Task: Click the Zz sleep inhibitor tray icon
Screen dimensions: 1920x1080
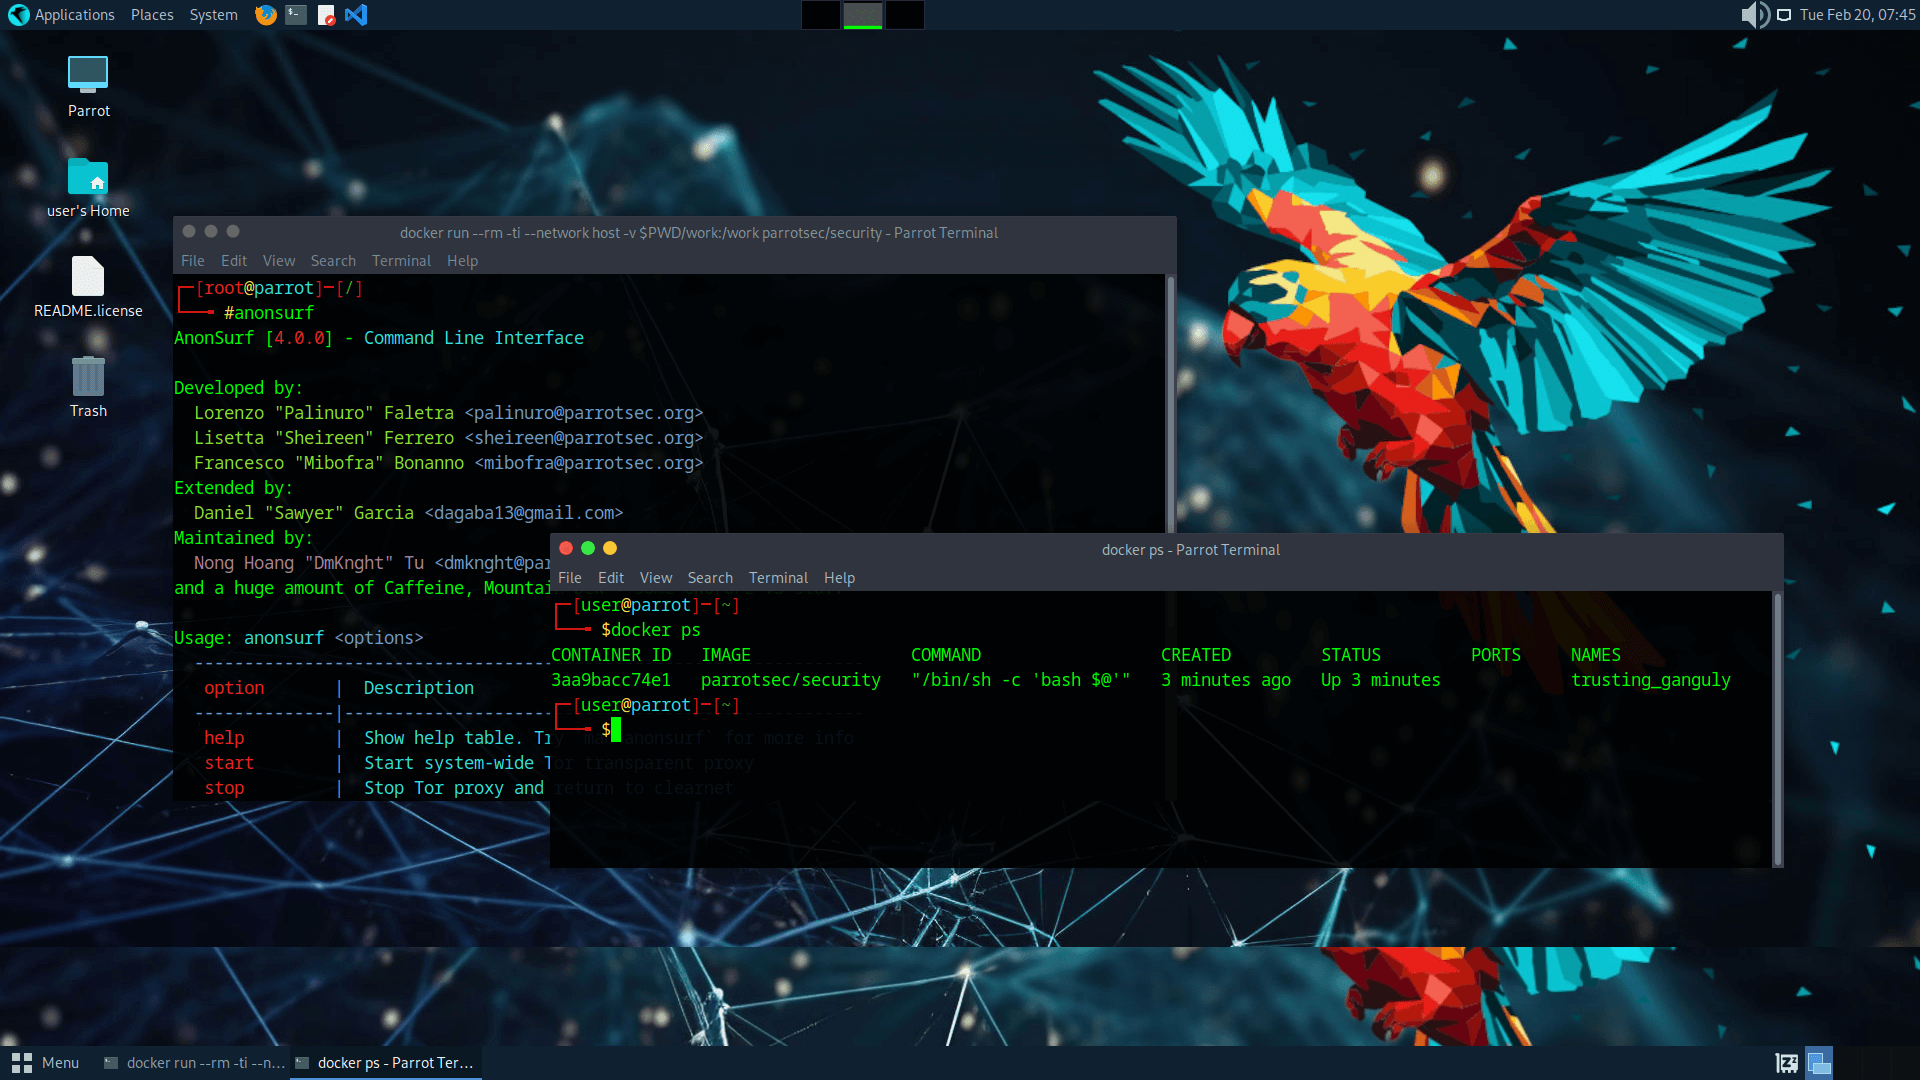Action: (1786, 1063)
